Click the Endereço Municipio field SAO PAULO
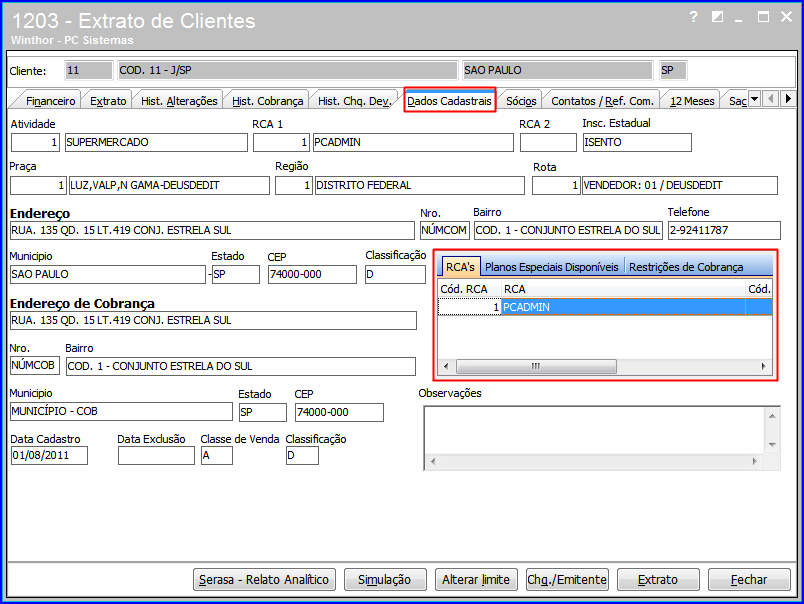 [x=108, y=274]
